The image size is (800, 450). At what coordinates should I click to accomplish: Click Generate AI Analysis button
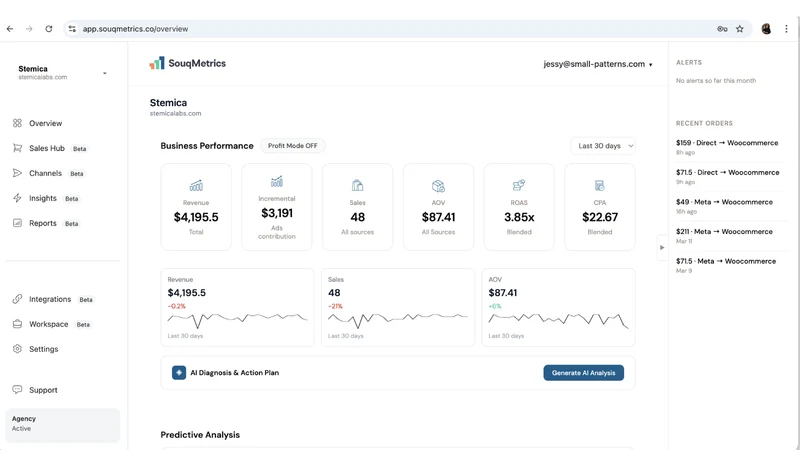click(583, 373)
